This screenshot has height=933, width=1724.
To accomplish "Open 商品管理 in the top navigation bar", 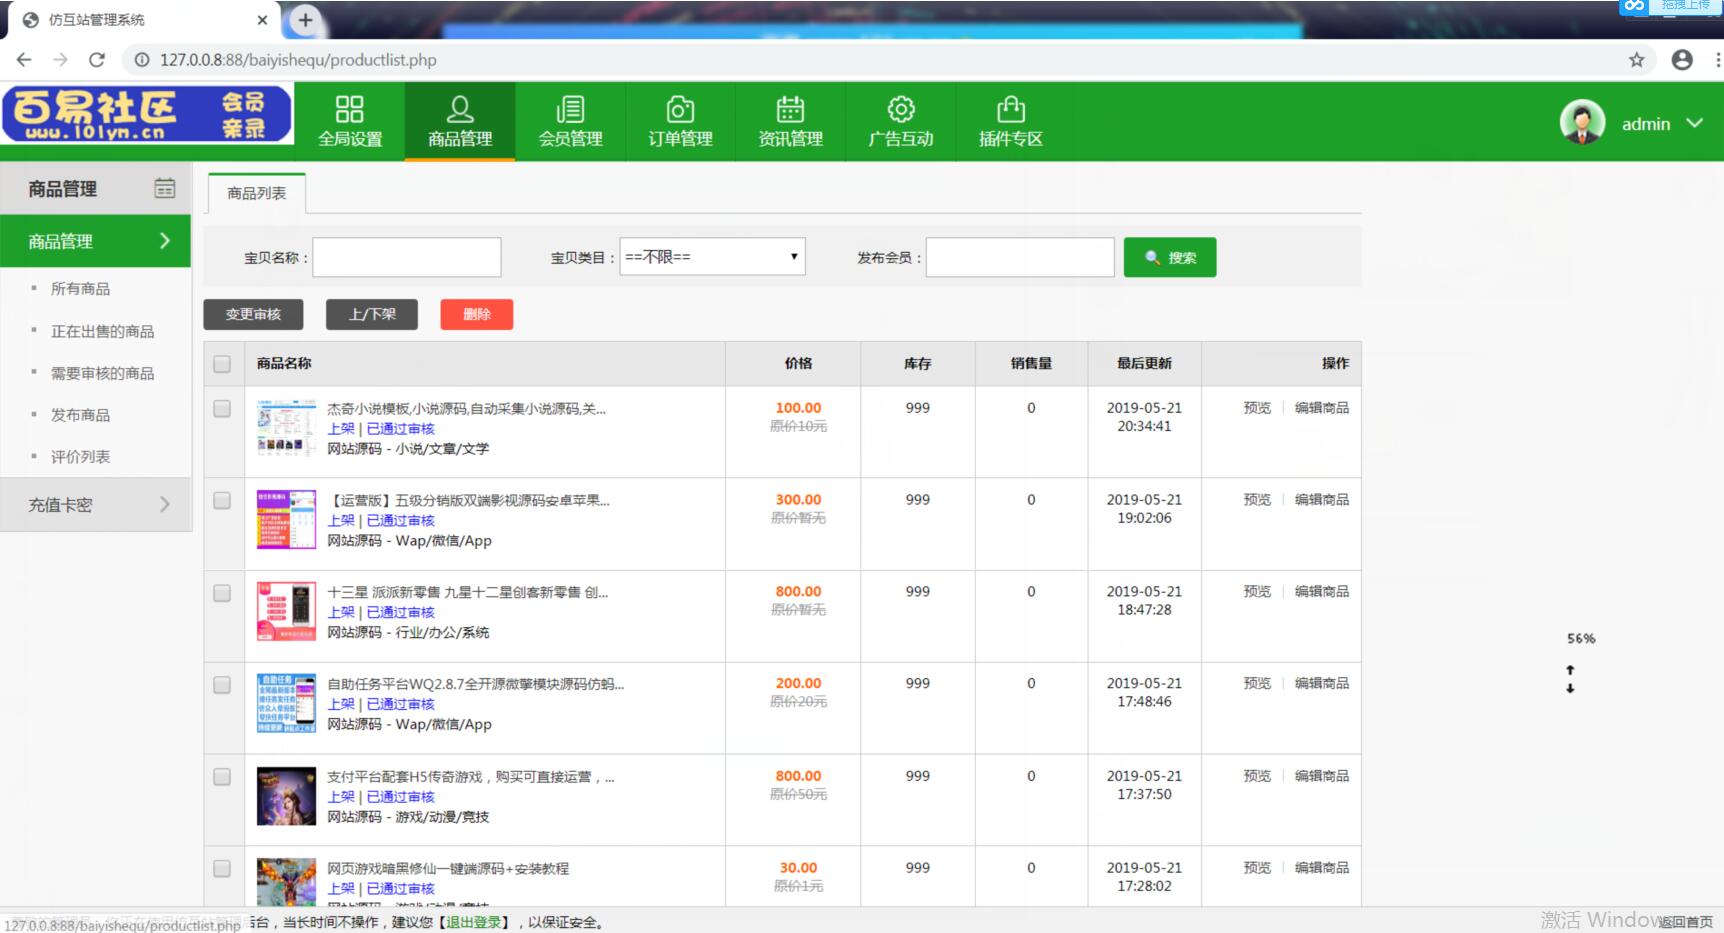I will point(460,122).
